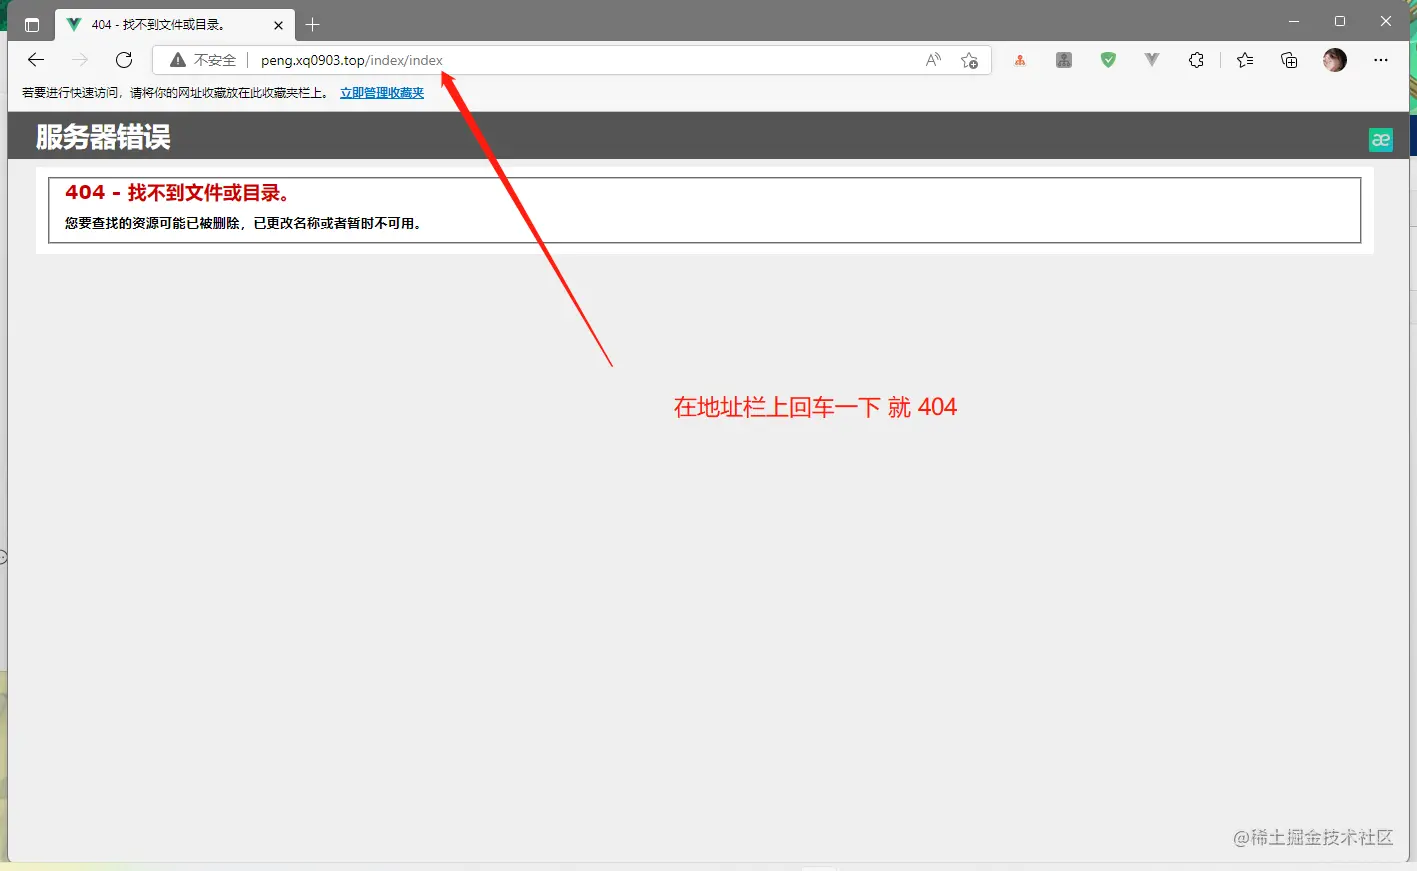This screenshot has height=871, width=1417.
Task: Toggle immersive reader with the A icon
Action: click(931, 60)
